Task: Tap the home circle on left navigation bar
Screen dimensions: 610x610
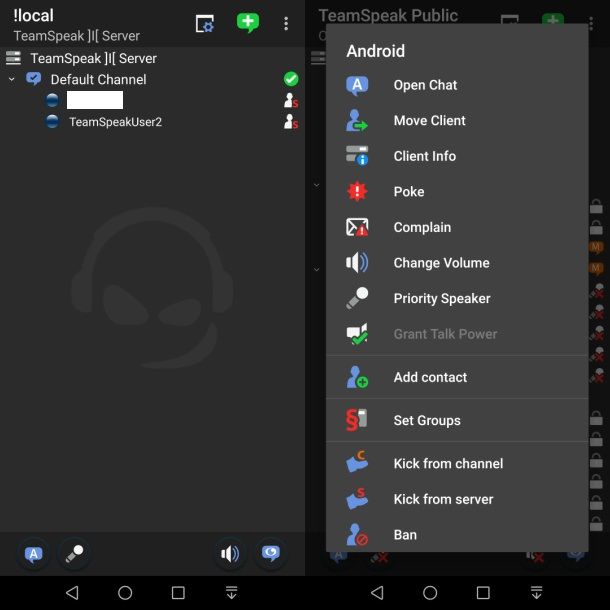Action: point(125,593)
